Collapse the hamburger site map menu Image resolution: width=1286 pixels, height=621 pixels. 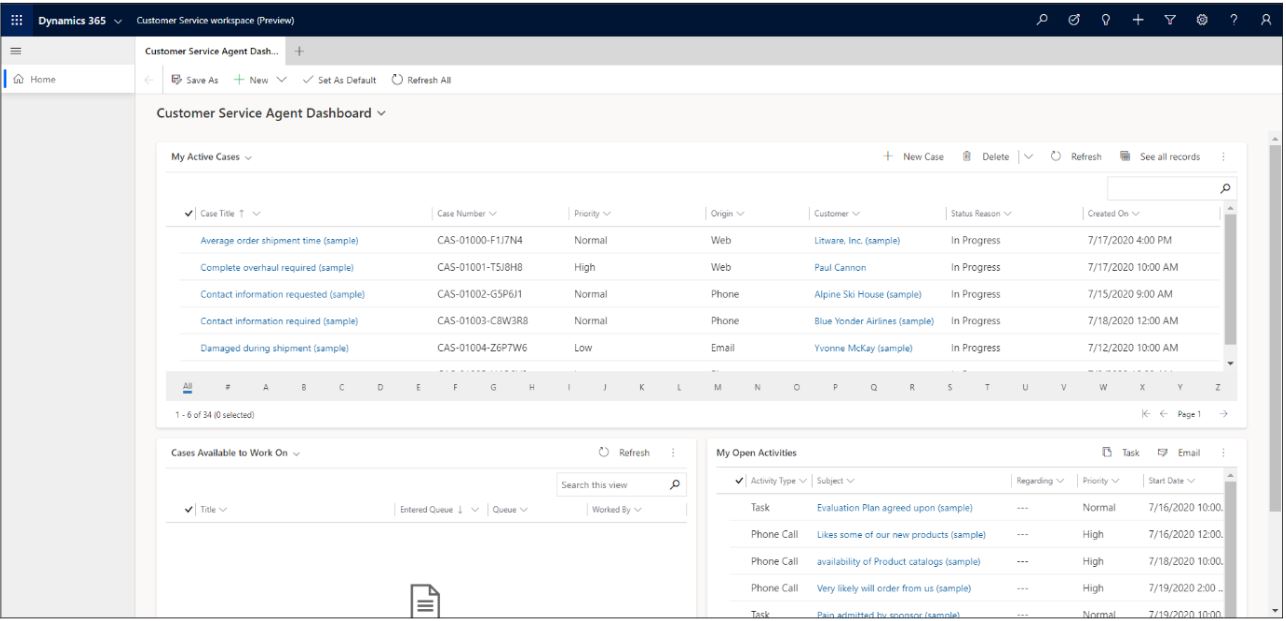[17, 49]
